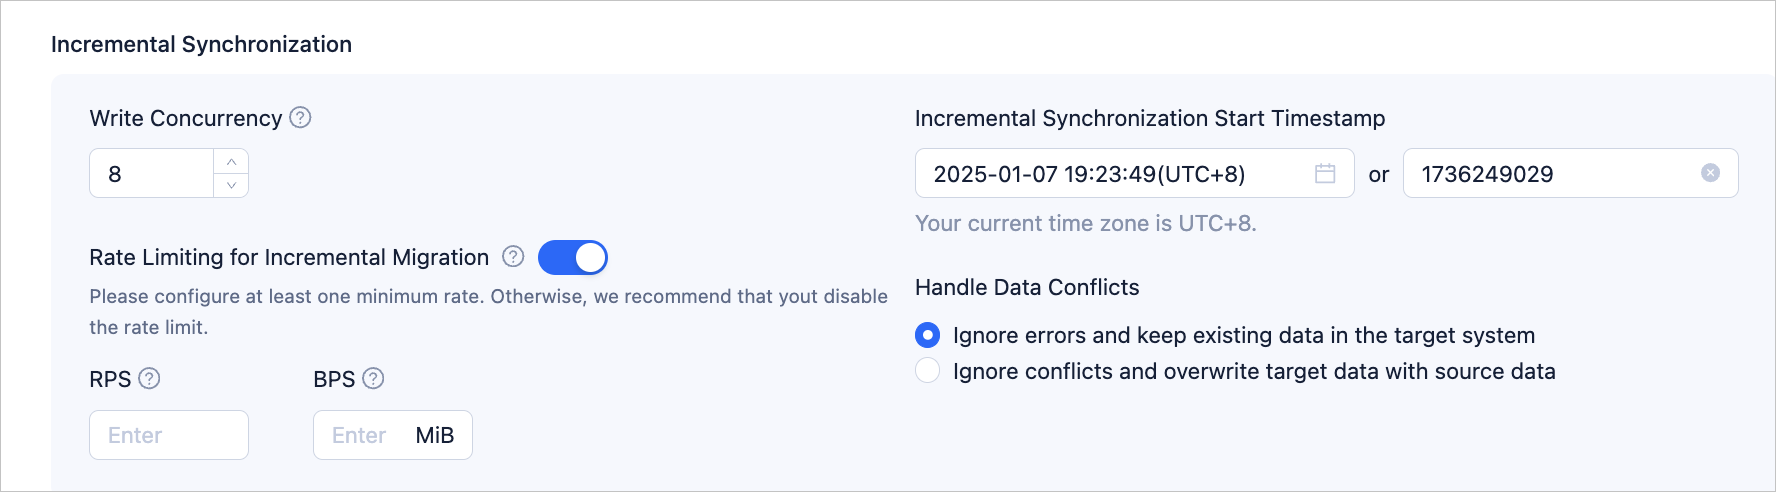Focus the RPS Enter field
The width and height of the screenshot is (1776, 492).
click(168, 435)
